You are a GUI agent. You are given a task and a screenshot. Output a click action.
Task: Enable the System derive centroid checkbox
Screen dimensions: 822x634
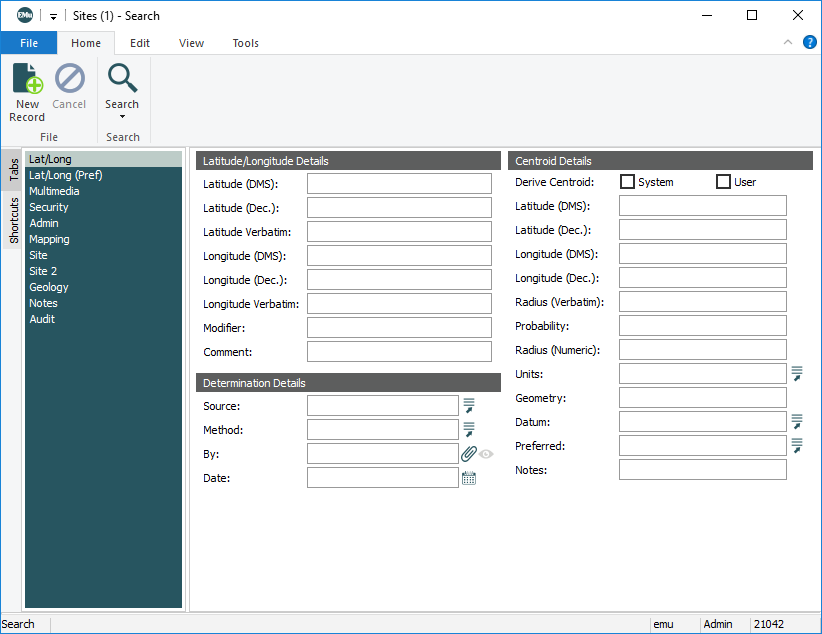pyautogui.click(x=628, y=182)
